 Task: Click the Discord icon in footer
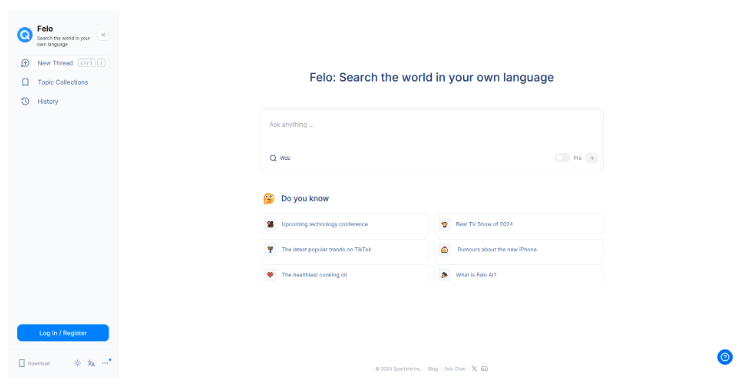(484, 368)
